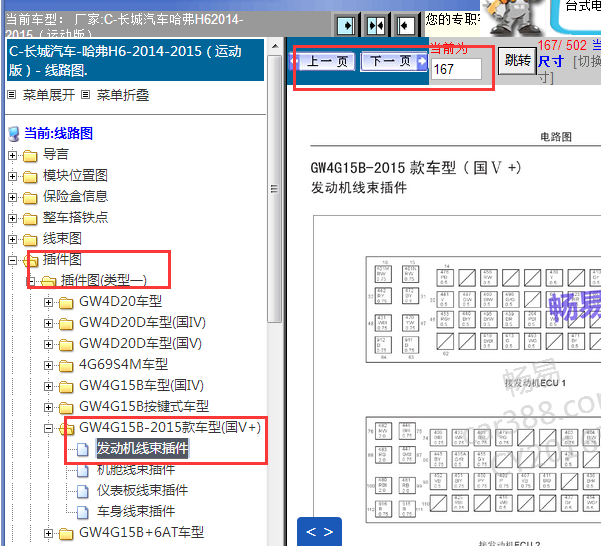Click the 机舱线束插件 document icon

click(x=82, y=471)
